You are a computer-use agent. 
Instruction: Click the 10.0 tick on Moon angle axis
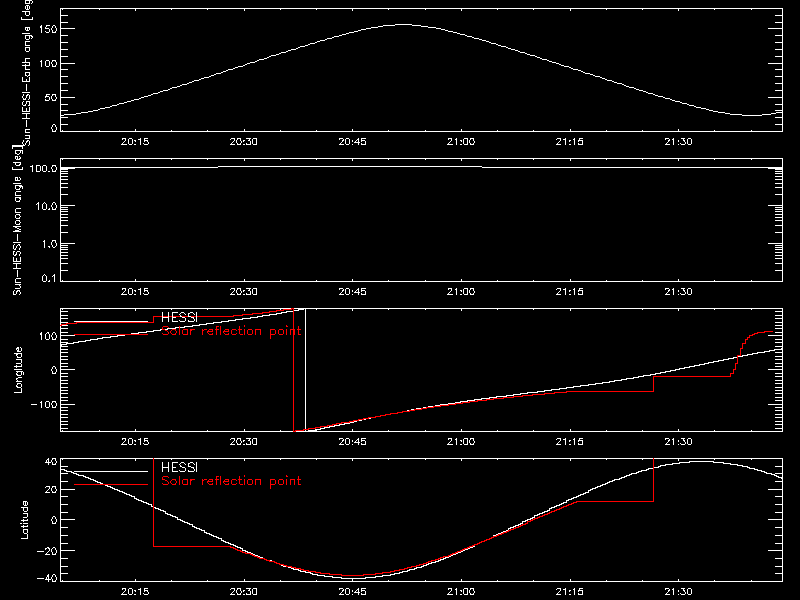pos(46,206)
